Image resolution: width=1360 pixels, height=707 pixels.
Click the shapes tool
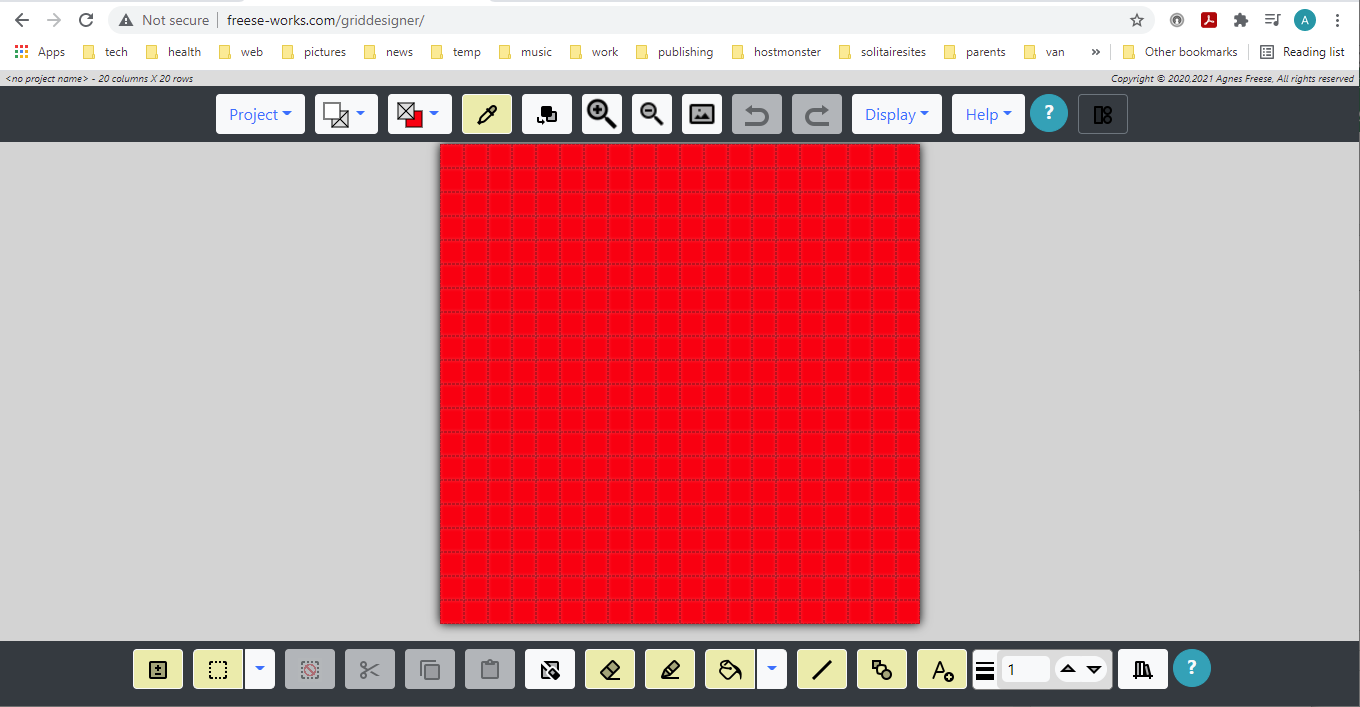point(881,668)
